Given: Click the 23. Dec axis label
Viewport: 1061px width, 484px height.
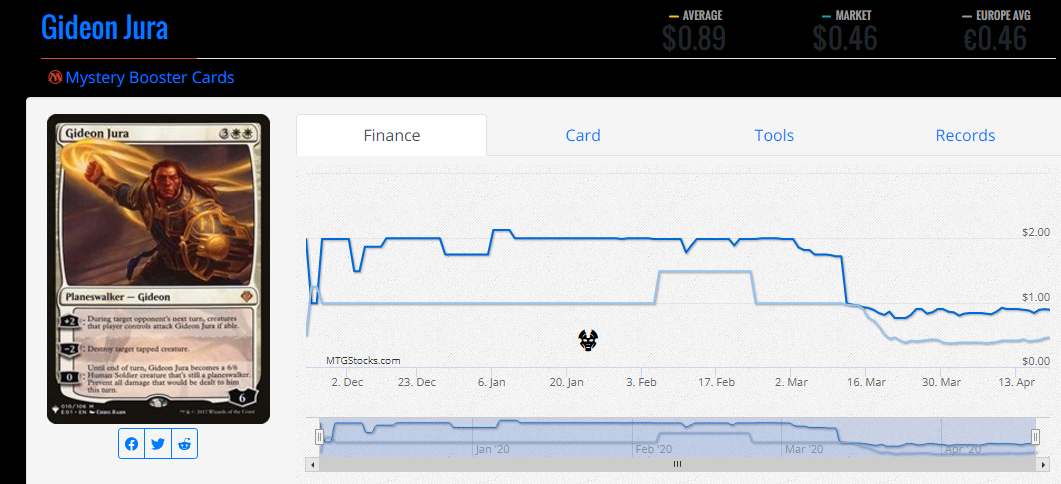Looking at the screenshot, I should click(417, 382).
